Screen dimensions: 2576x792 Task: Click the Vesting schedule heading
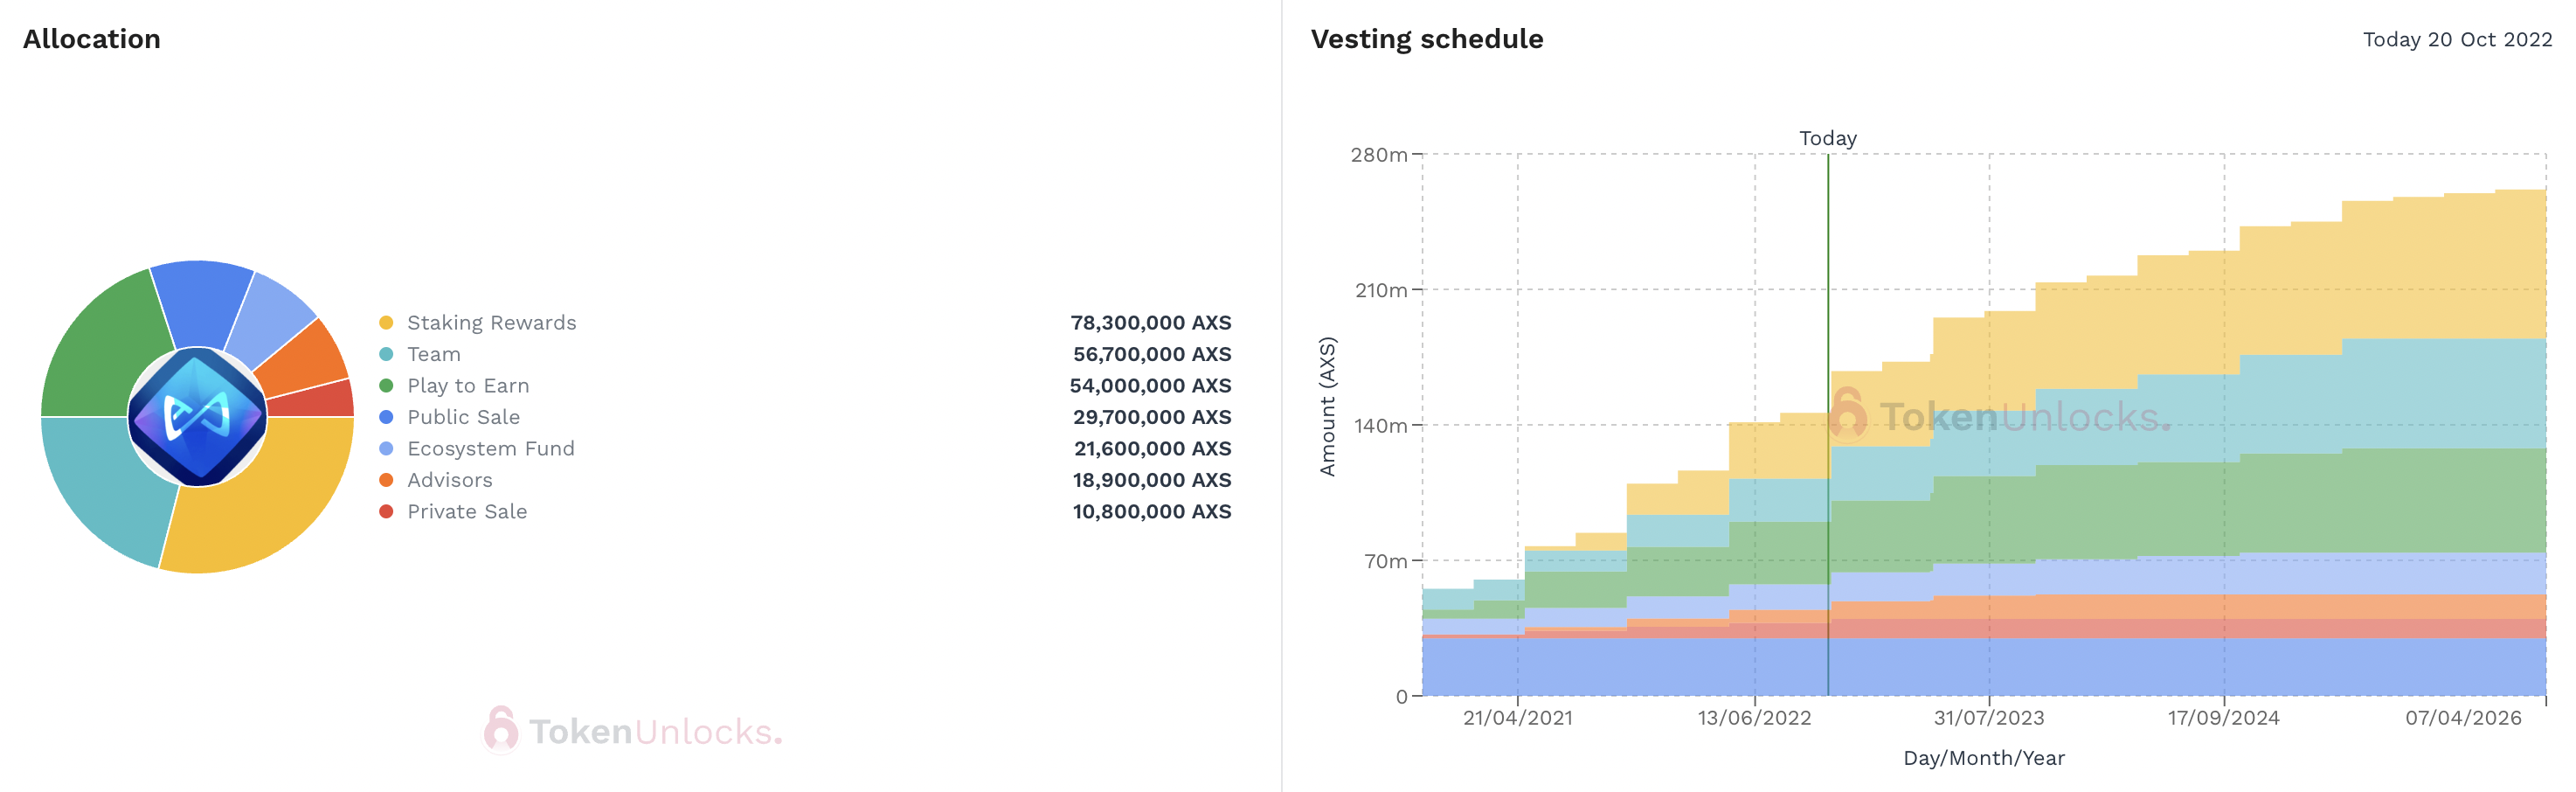(x=1426, y=39)
